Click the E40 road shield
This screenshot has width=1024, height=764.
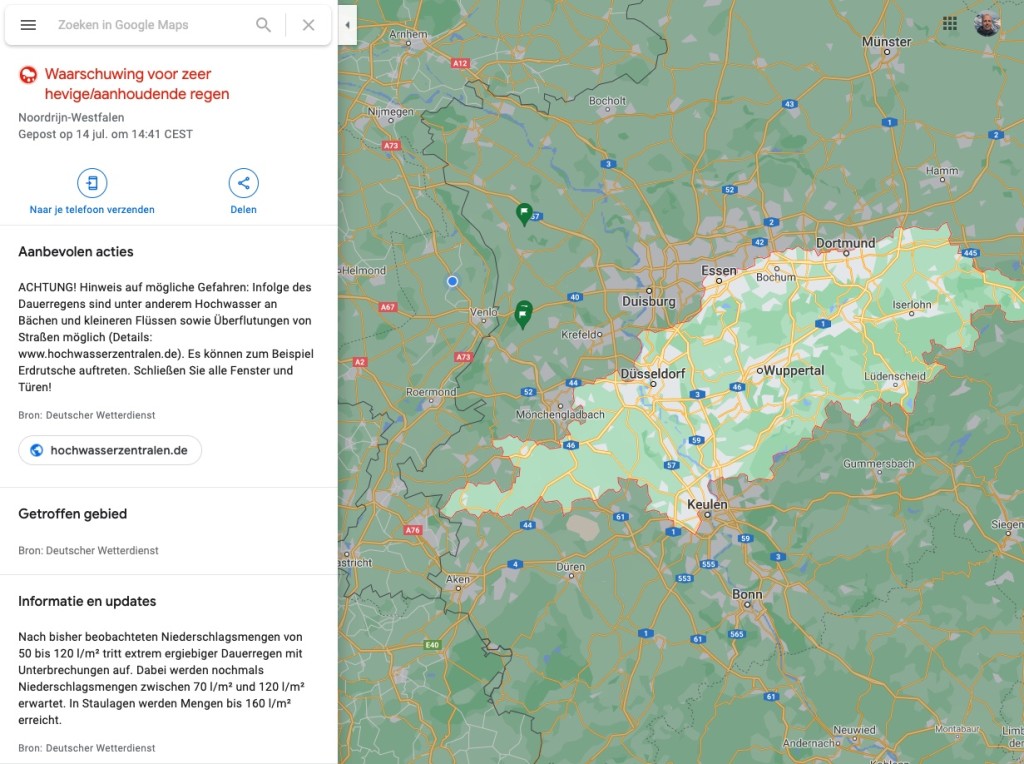pos(432,645)
